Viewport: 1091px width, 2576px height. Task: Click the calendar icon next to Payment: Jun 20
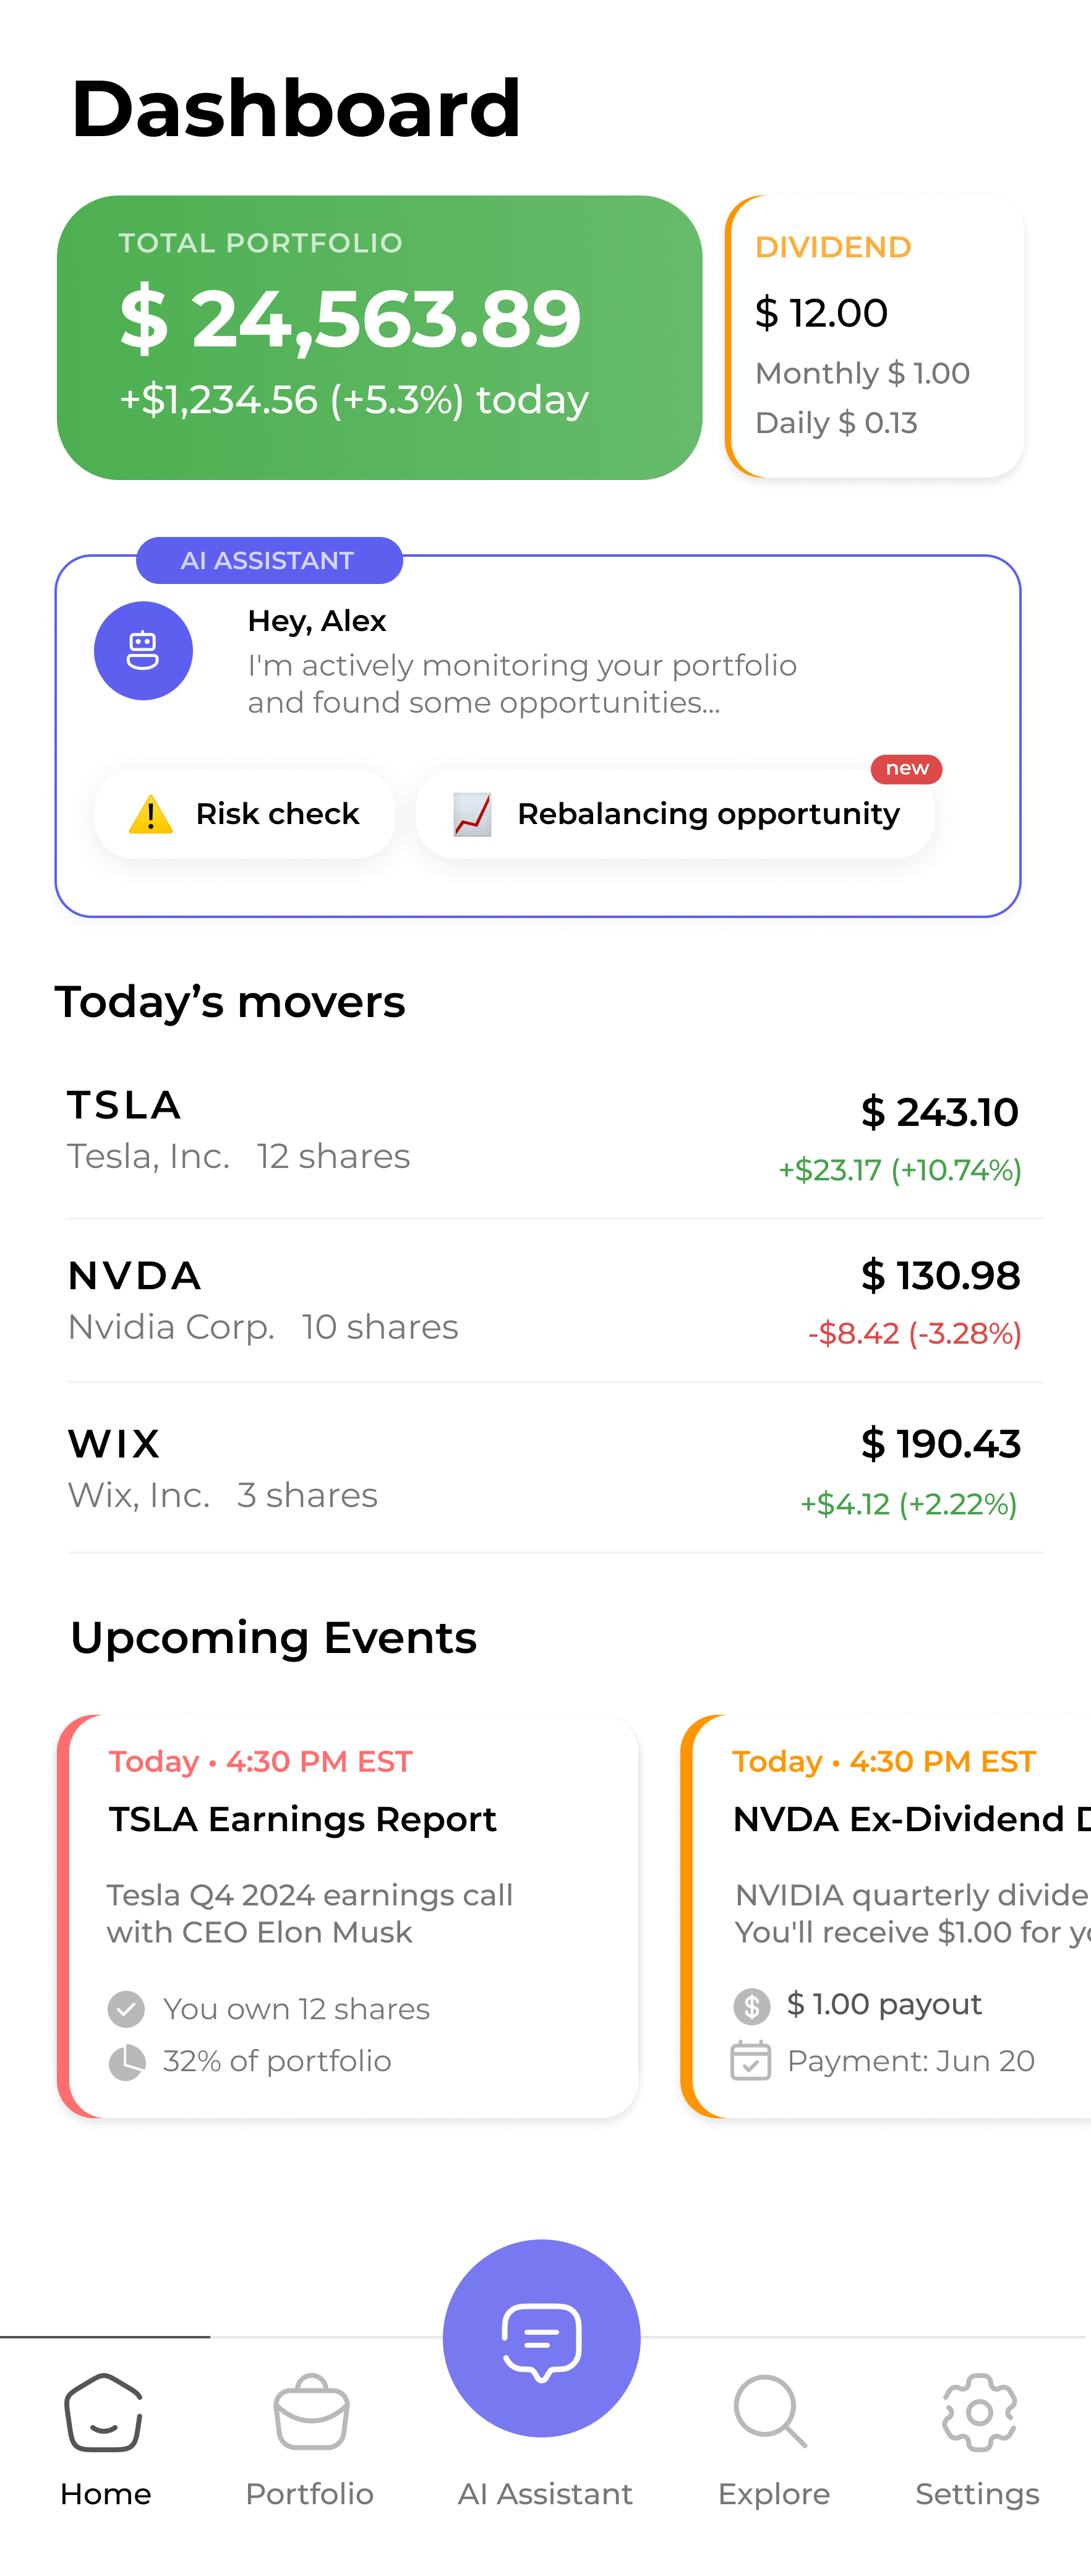point(751,2060)
